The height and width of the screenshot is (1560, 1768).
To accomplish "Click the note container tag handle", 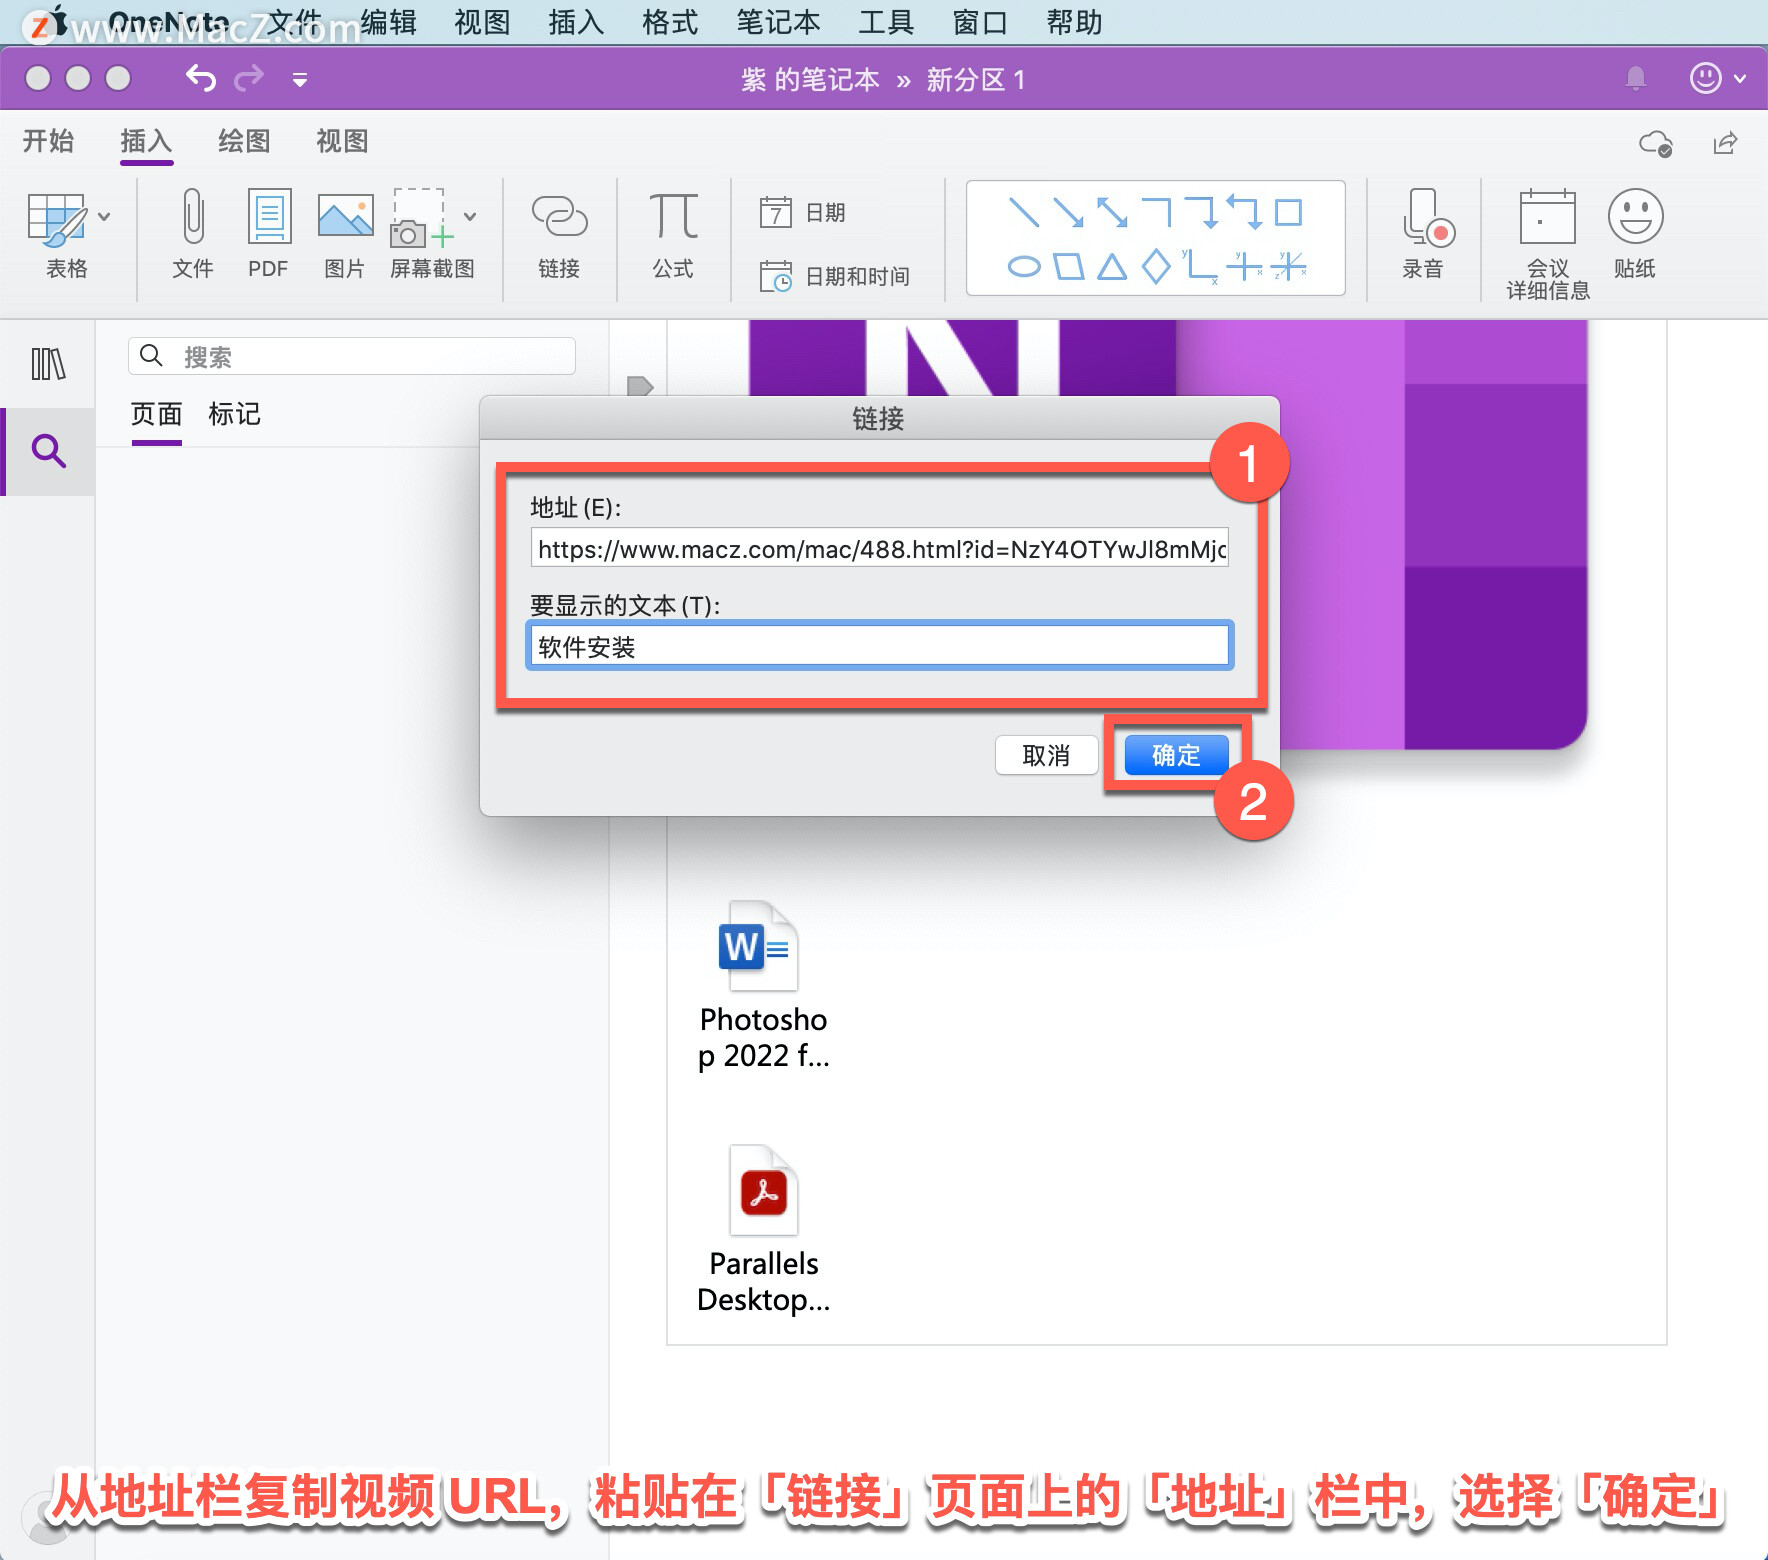I will (640, 386).
